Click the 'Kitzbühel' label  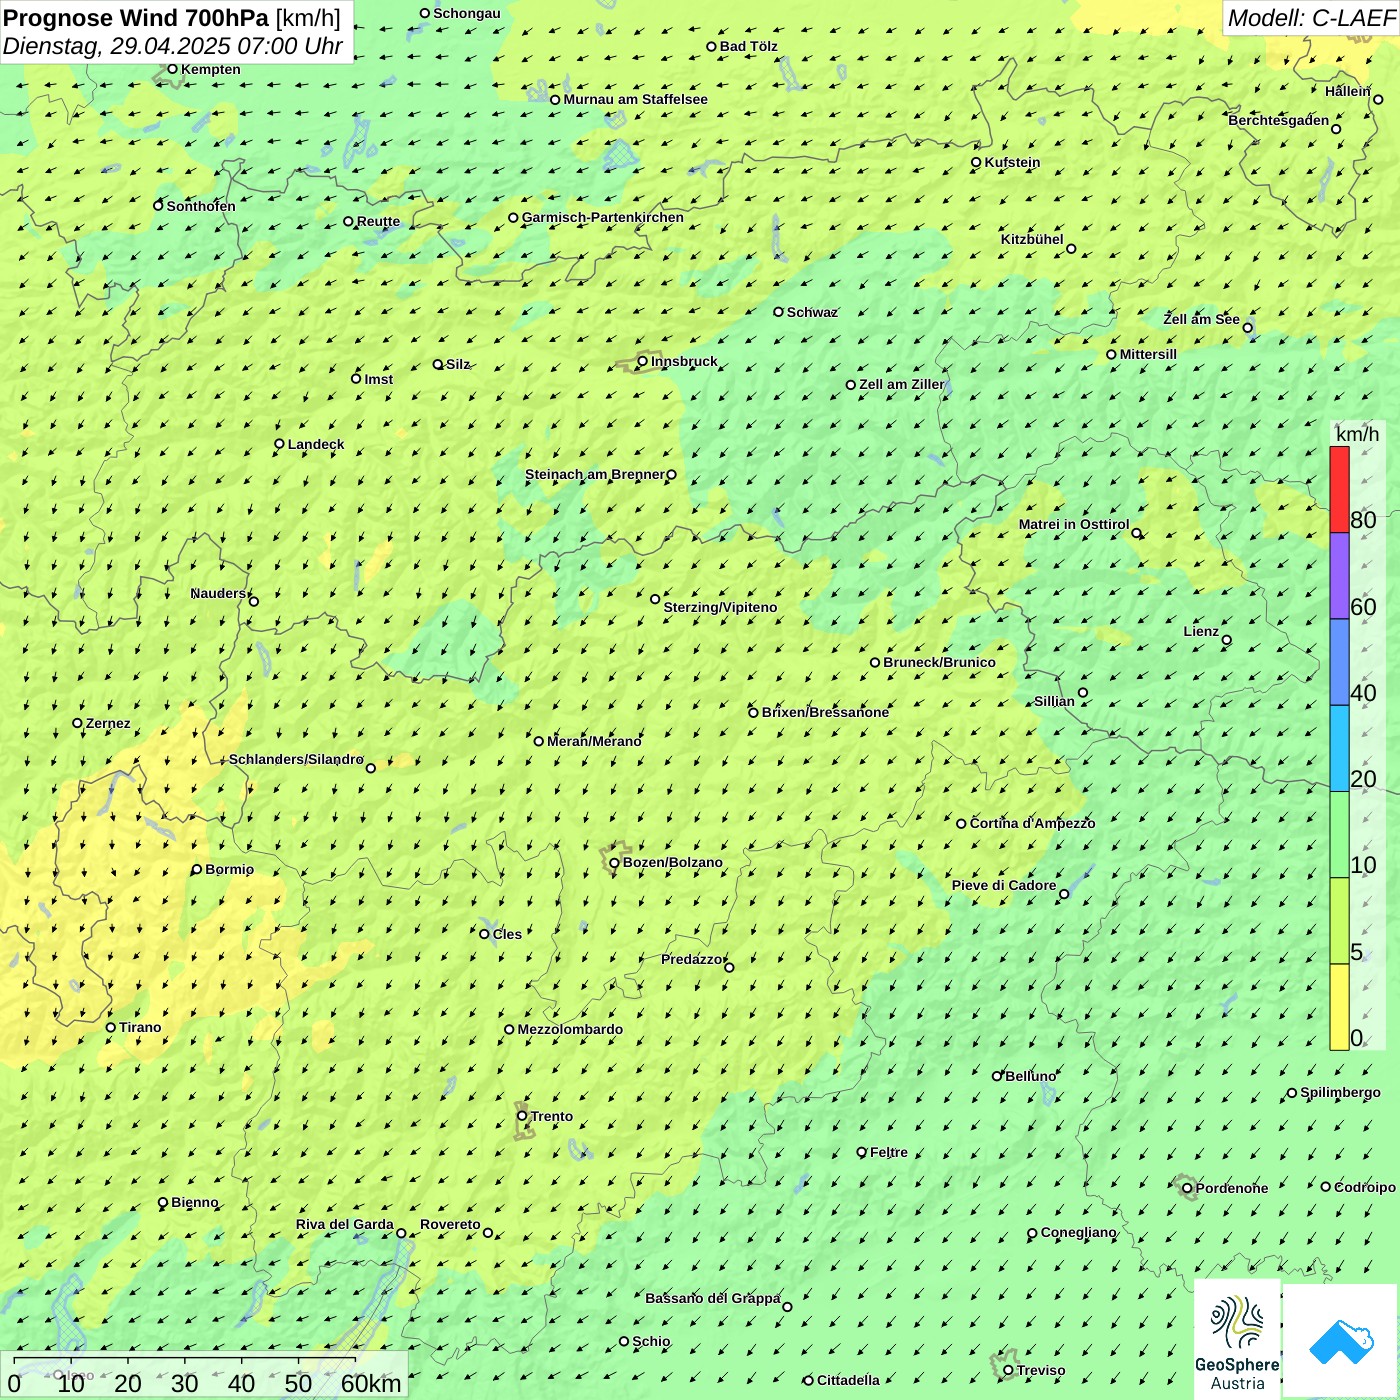[1032, 239]
